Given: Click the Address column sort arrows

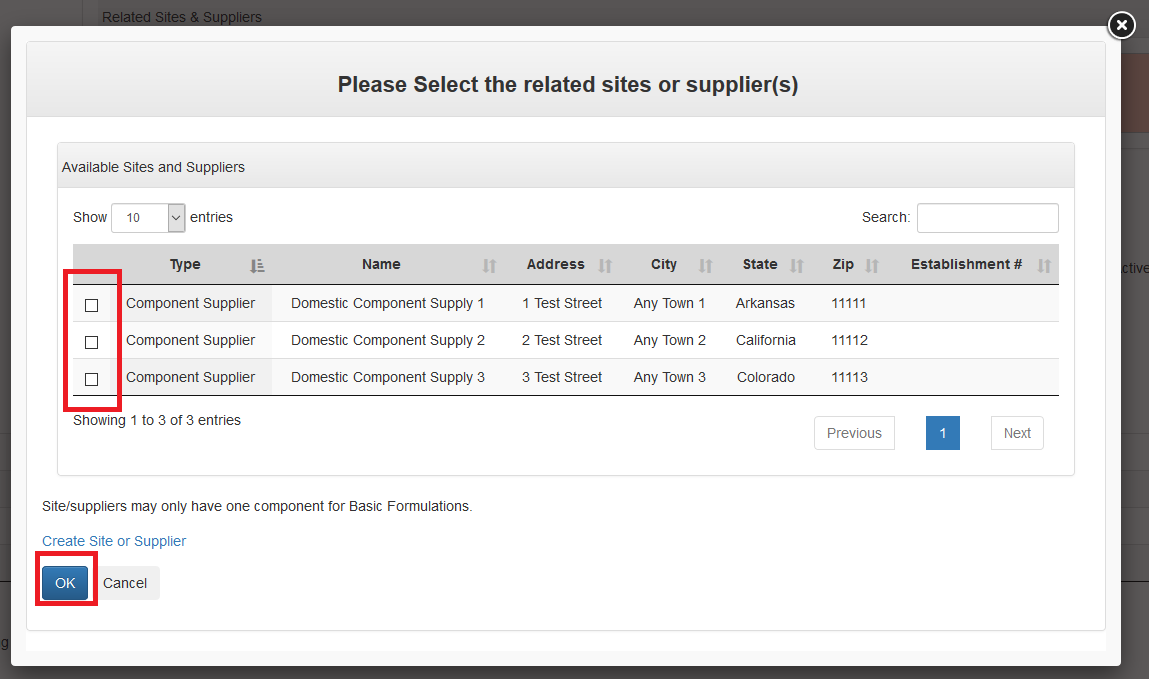Looking at the screenshot, I should click(605, 266).
